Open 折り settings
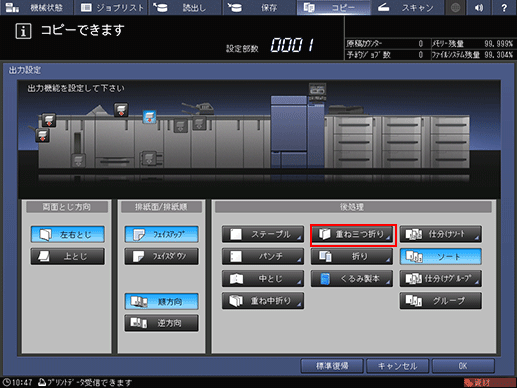This screenshot has width=517, height=388. click(x=352, y=256)
